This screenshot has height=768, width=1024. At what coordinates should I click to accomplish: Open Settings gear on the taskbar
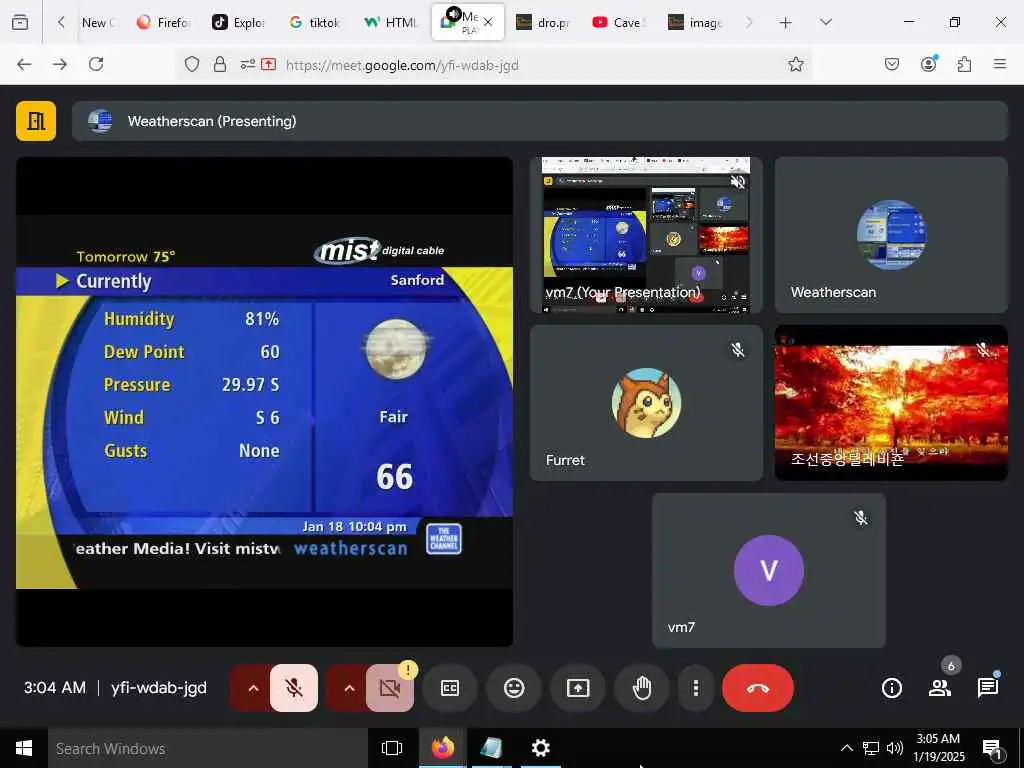(541, 748)
